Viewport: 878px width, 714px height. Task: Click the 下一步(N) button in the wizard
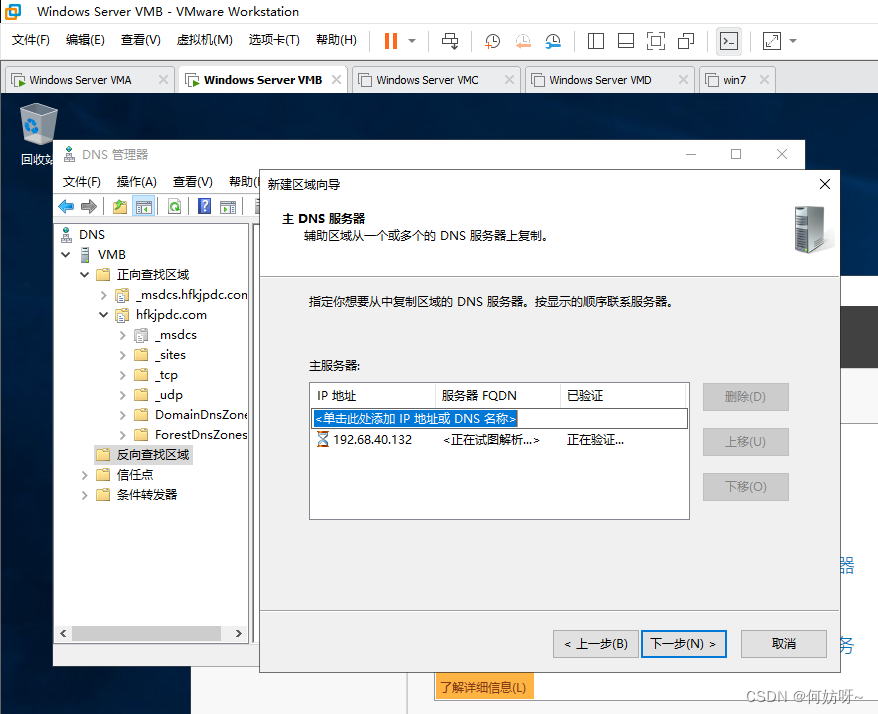pyautogui.click(x=683, y=644)
